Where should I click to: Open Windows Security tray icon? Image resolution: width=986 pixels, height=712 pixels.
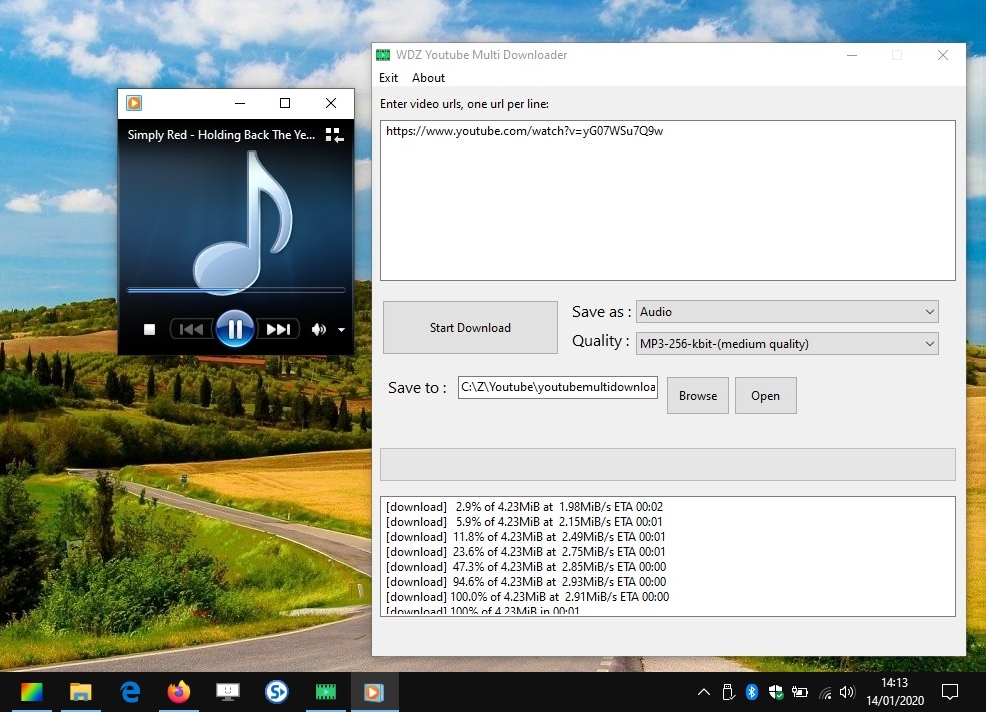[x=776, y=692]
